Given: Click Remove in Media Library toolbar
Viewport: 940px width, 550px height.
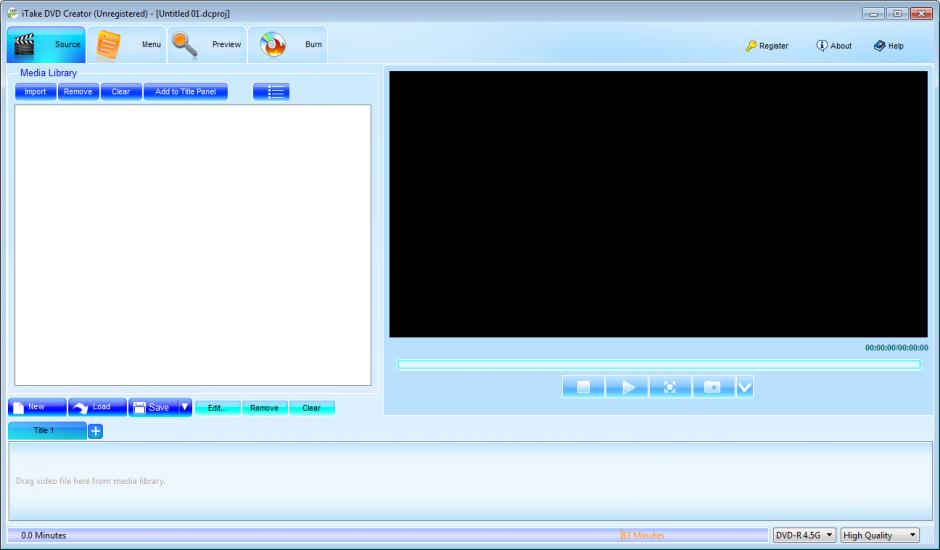Looking at the screenshot, I should click(78, 92).
